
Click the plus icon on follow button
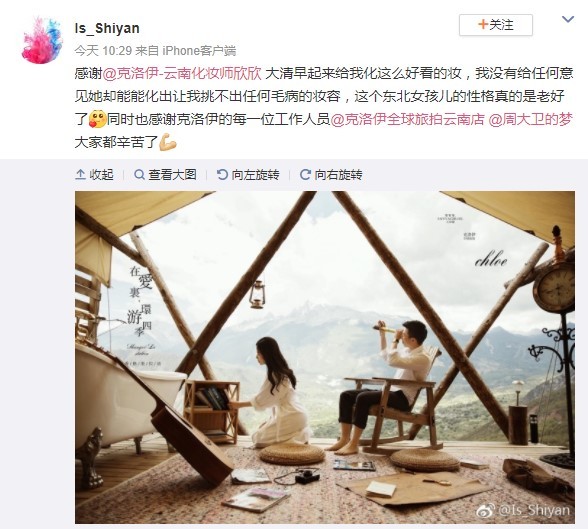pos(483,25)
